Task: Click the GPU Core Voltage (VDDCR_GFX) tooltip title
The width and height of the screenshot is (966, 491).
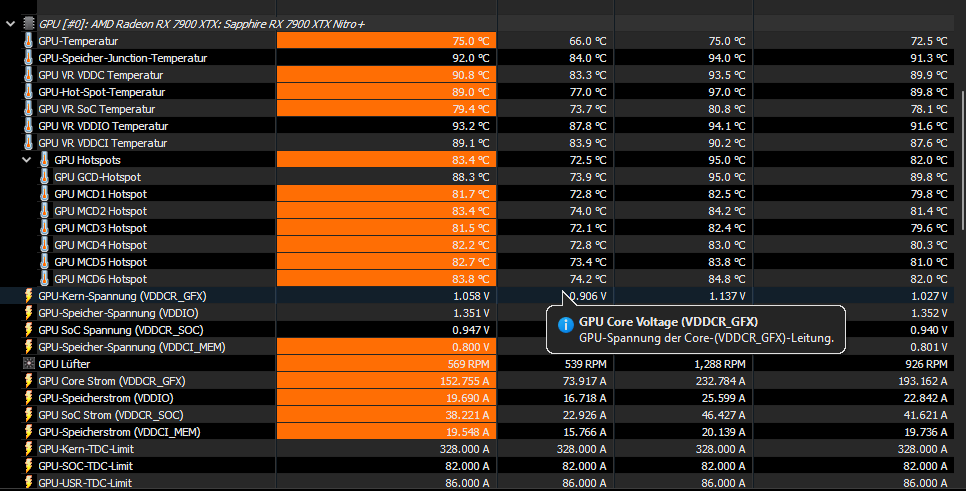Action: click(x=668, y=322)
